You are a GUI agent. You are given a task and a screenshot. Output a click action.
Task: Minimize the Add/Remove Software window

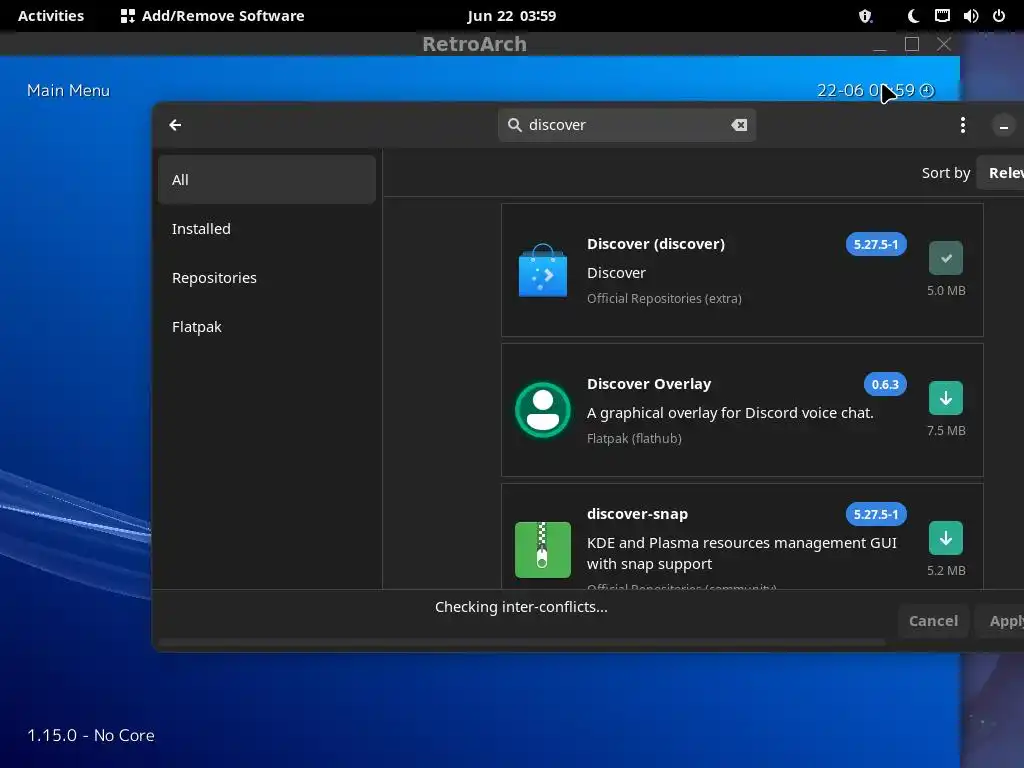[1004, 125]
